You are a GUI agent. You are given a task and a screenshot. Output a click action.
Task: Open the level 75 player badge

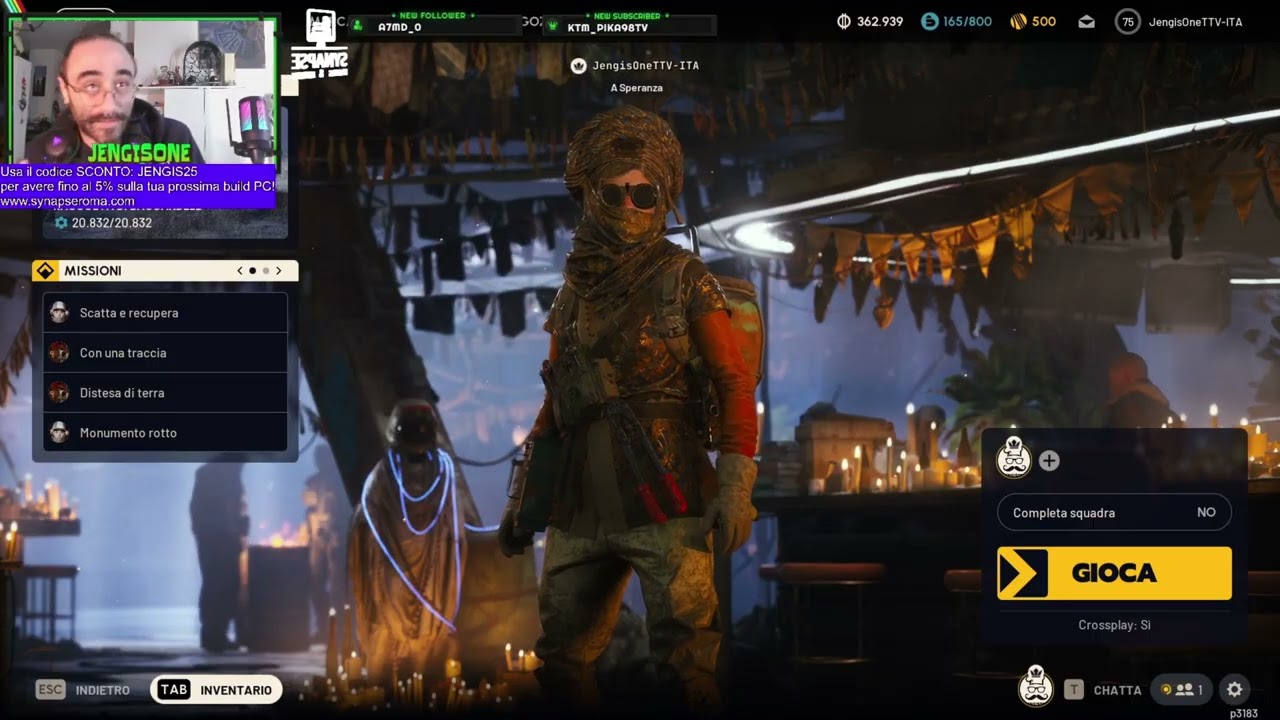coord(1128,21)
